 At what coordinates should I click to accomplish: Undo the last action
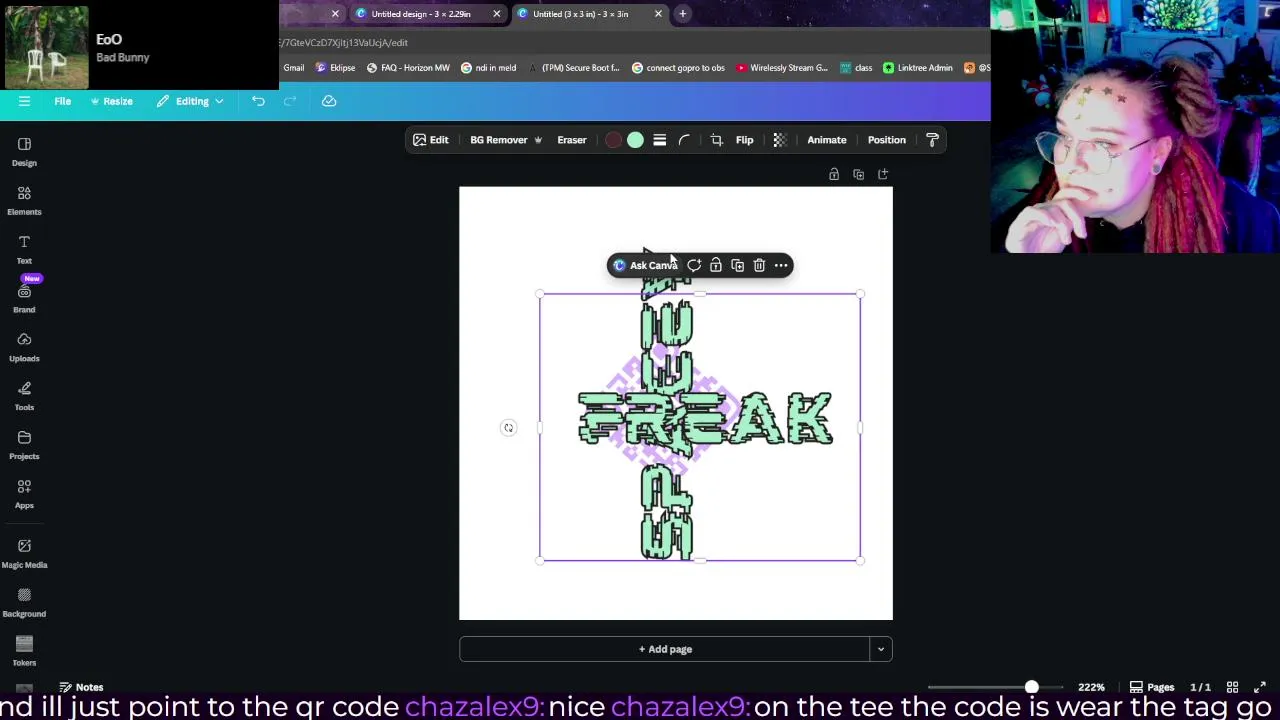pyautogui.click(x=258, y=101)
